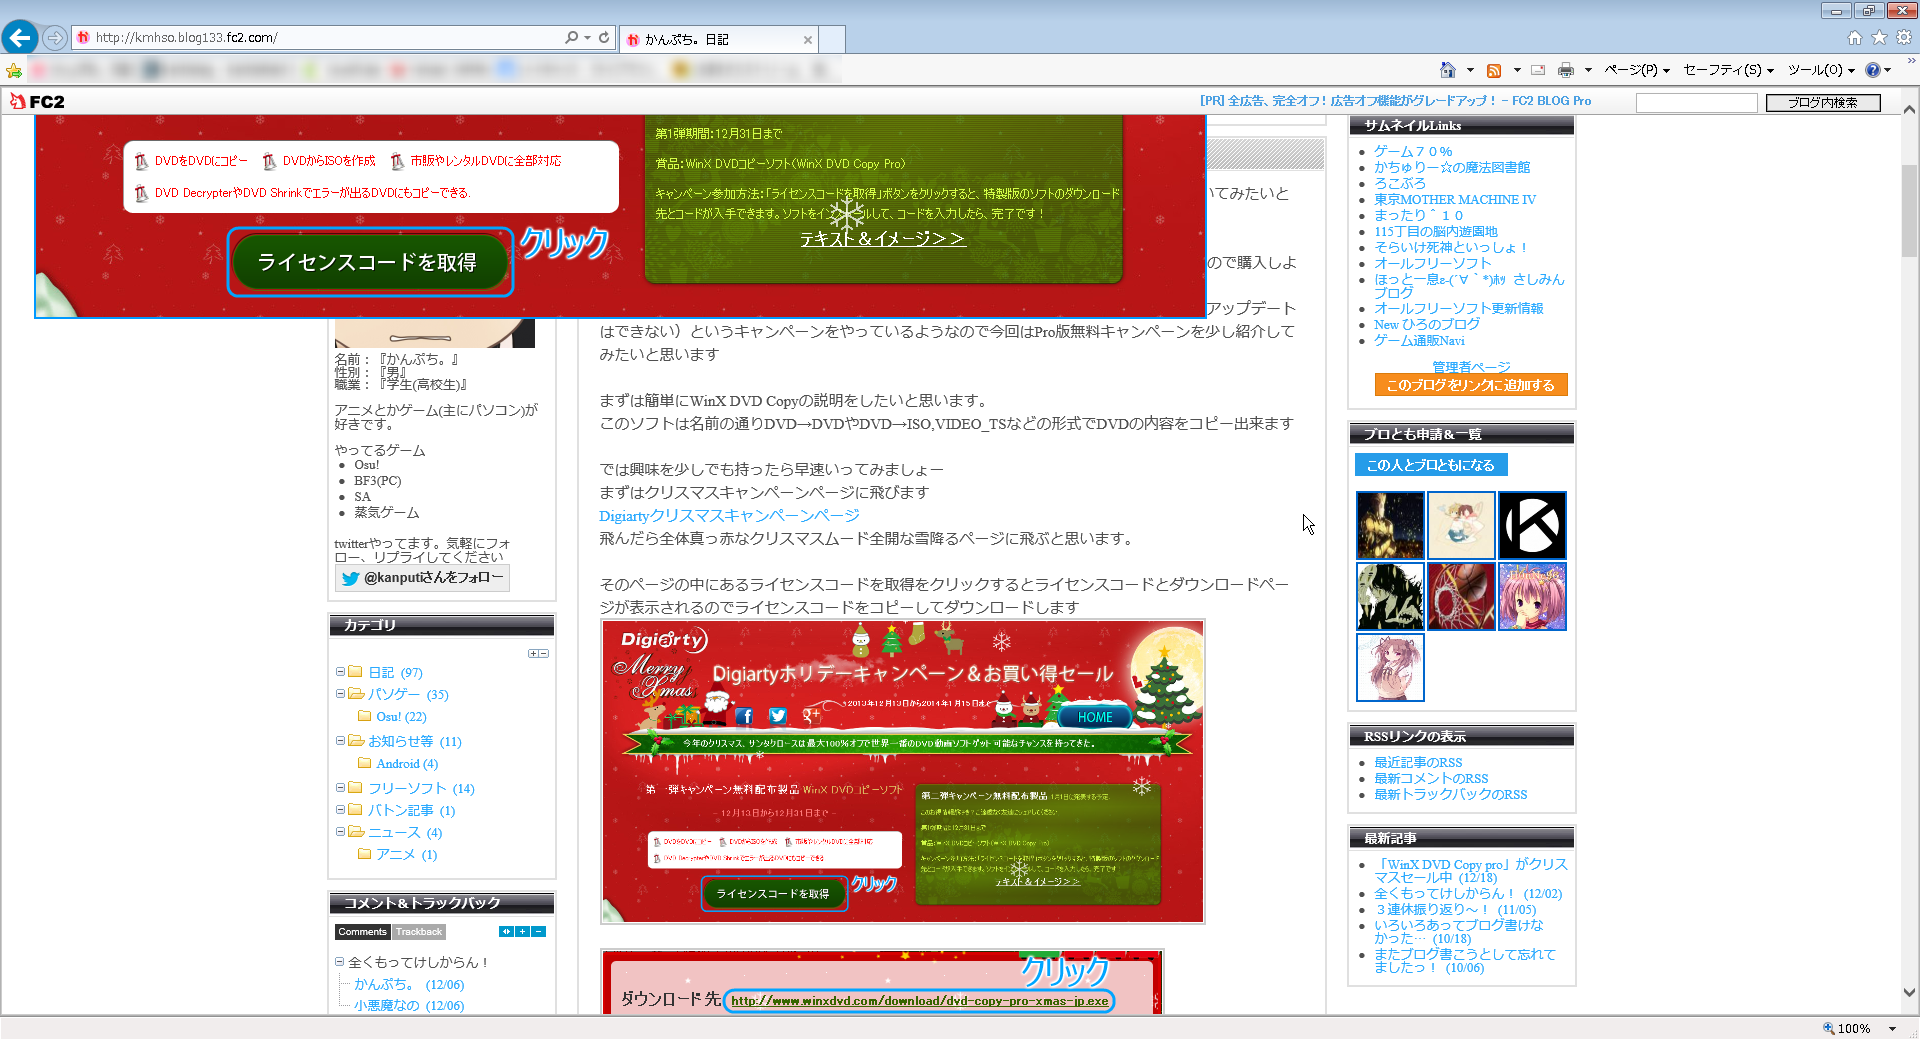The width and height of the screenshot is (1920, 1040).
Task: Click the blog search text input field
Action: pyautogui.click(x=1697, y=102)
